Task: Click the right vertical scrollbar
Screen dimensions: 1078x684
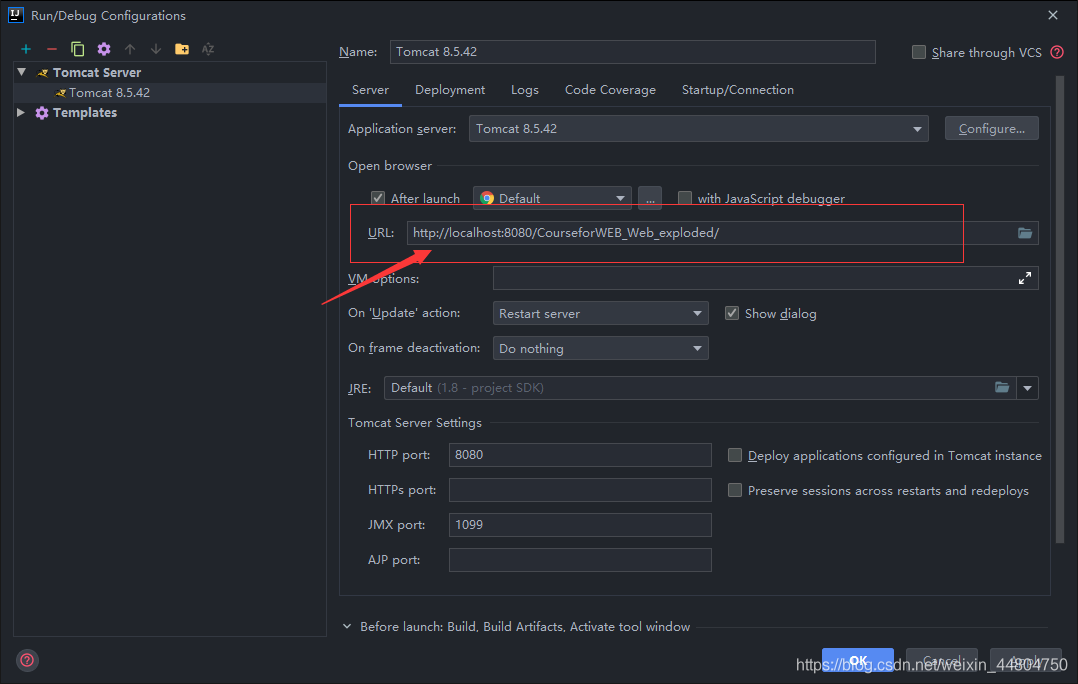Action: tap(1059, 309)
